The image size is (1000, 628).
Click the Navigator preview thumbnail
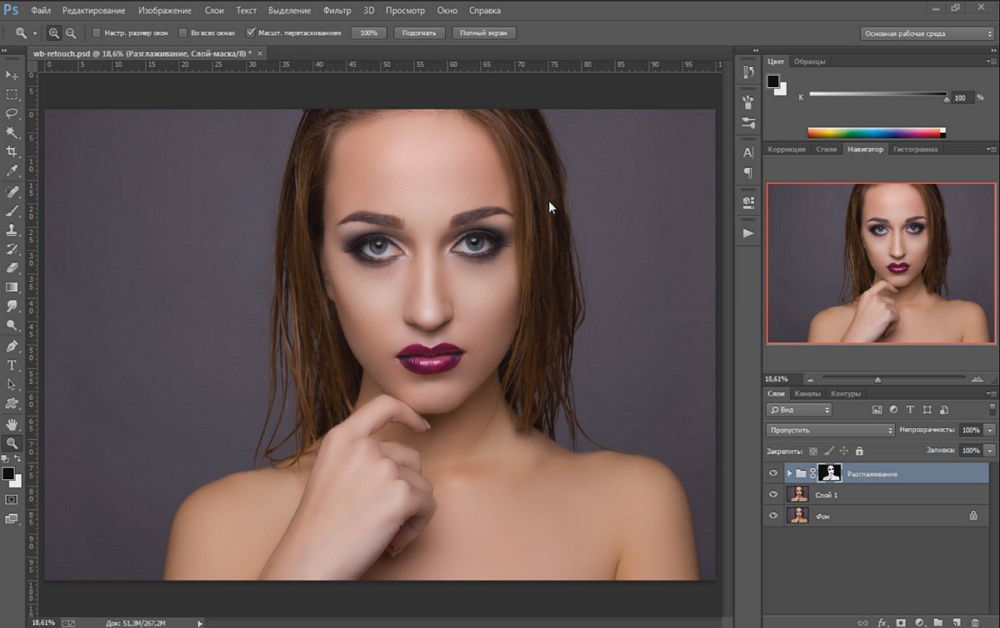881,263
